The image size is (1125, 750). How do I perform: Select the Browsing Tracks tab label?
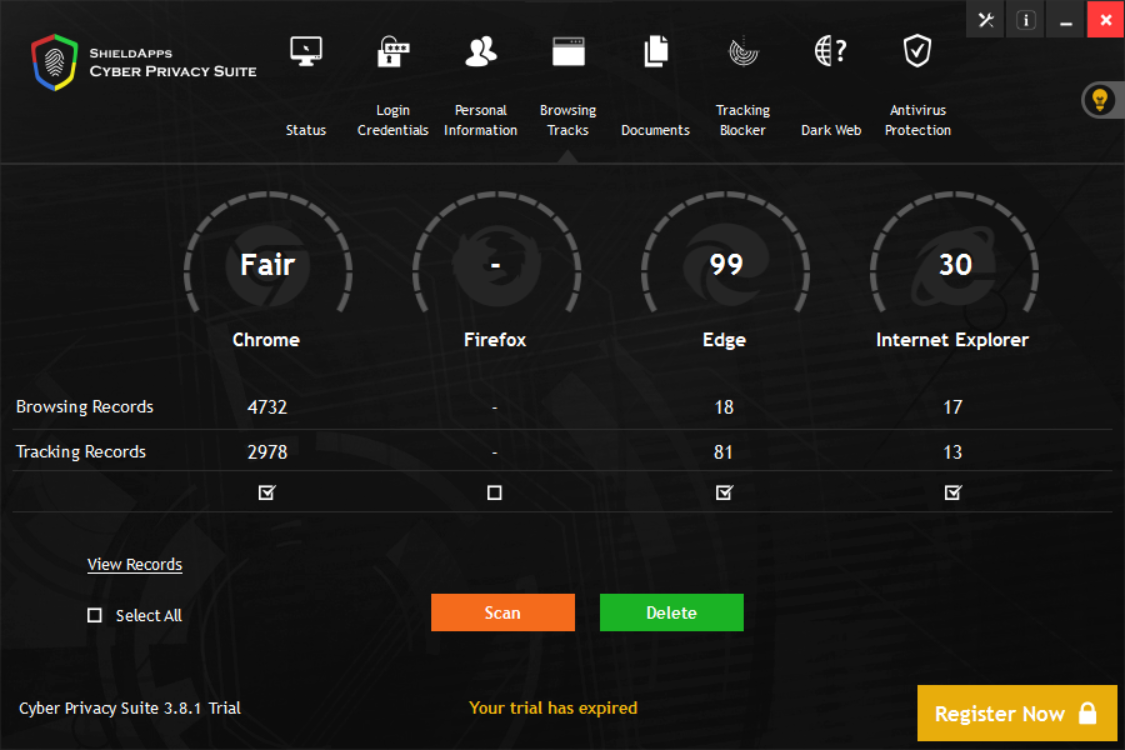pos(568,120)
